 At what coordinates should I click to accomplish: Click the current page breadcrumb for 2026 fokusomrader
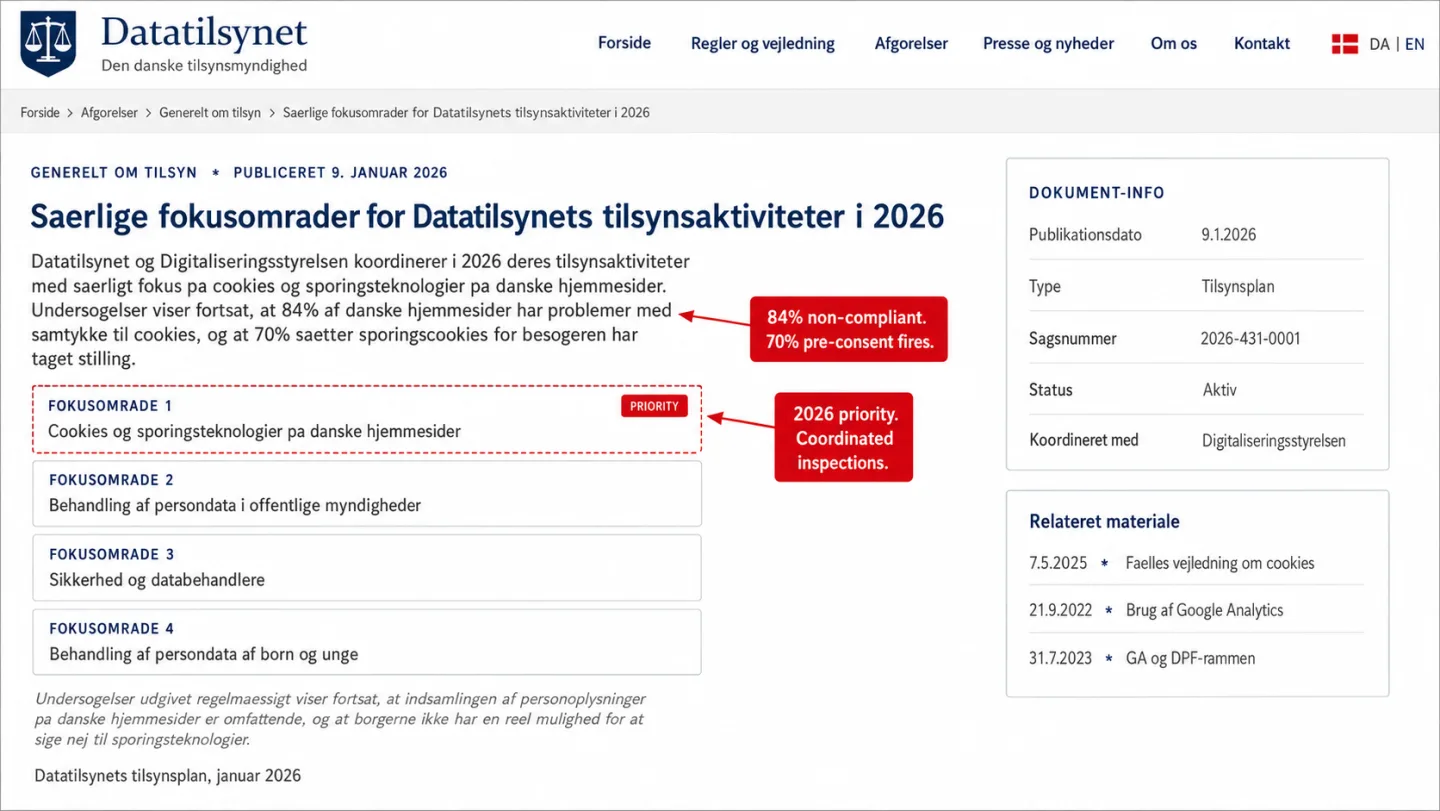[x=466, y=113]
